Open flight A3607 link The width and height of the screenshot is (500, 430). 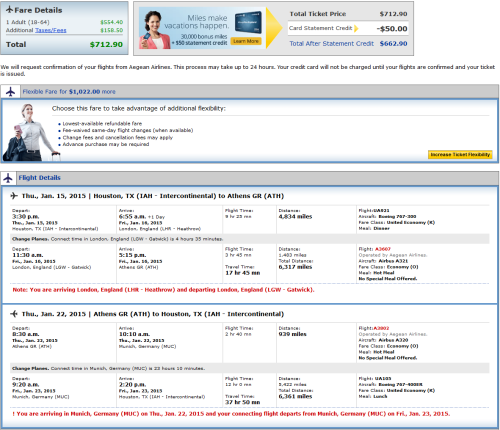point(383,249)
